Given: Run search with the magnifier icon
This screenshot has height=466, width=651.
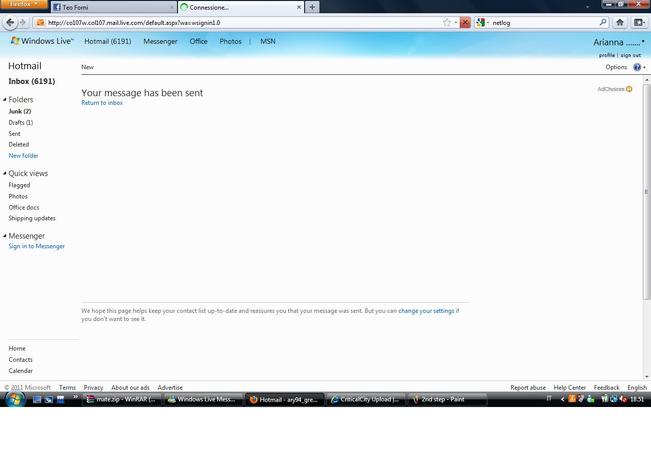Looking at the screenshot, I should pos(603,22).
